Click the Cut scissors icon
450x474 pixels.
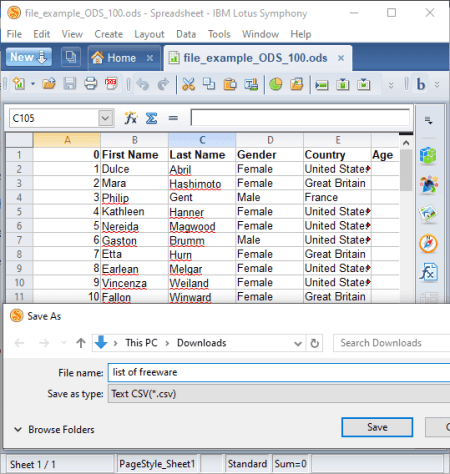point(188,84)
